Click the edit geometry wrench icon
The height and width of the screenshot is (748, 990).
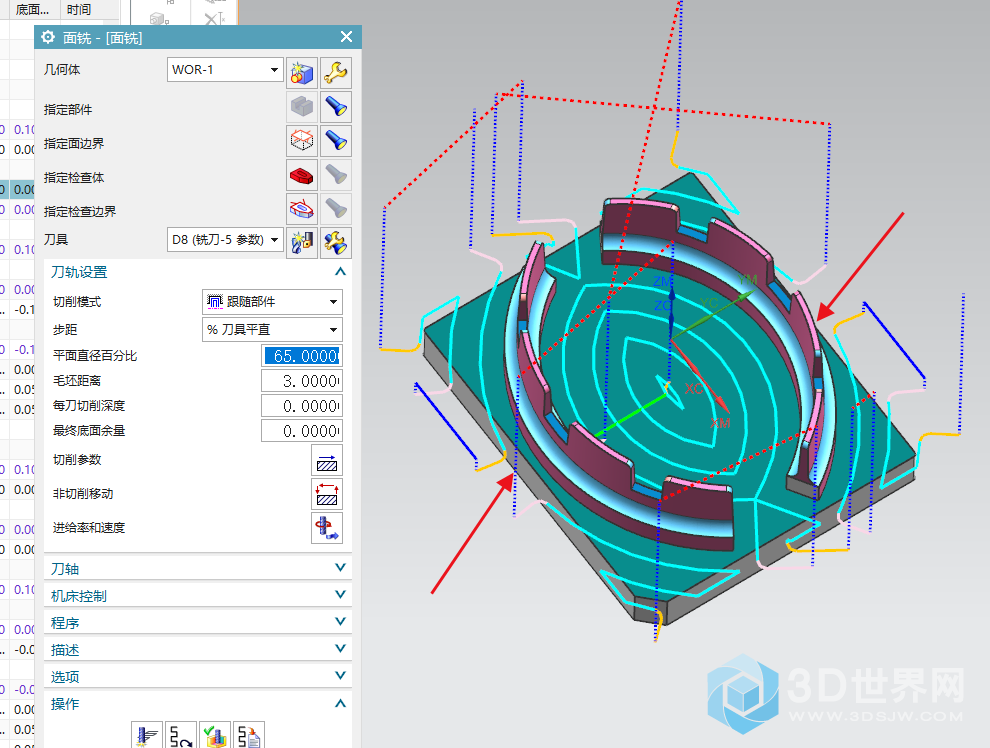[336, 73]
